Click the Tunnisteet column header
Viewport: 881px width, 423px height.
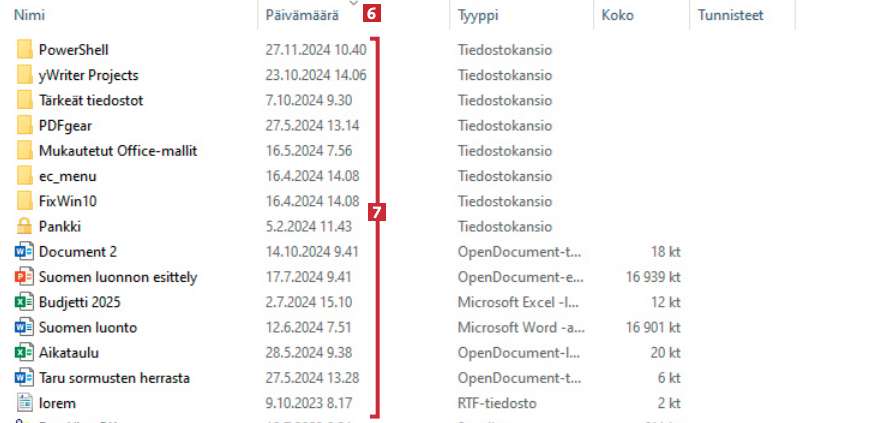[730, 16]
